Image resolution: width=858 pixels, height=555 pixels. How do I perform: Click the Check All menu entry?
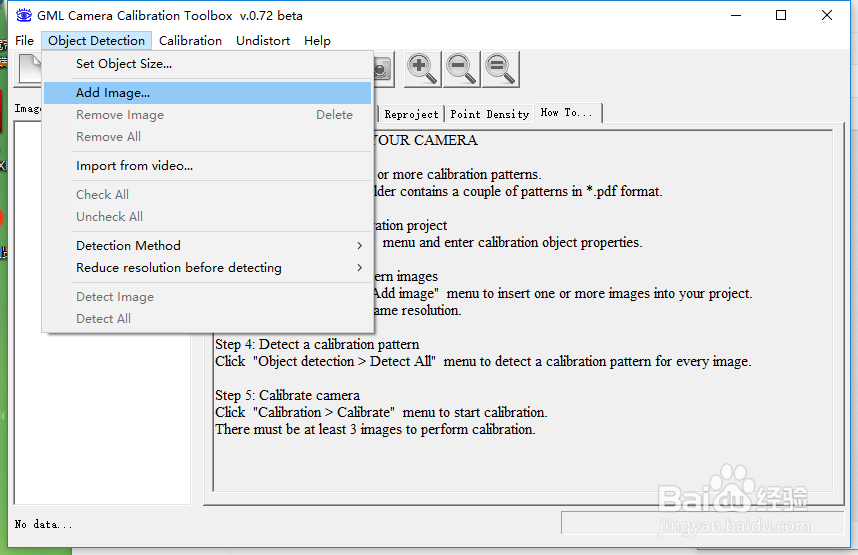coord(207,195)
